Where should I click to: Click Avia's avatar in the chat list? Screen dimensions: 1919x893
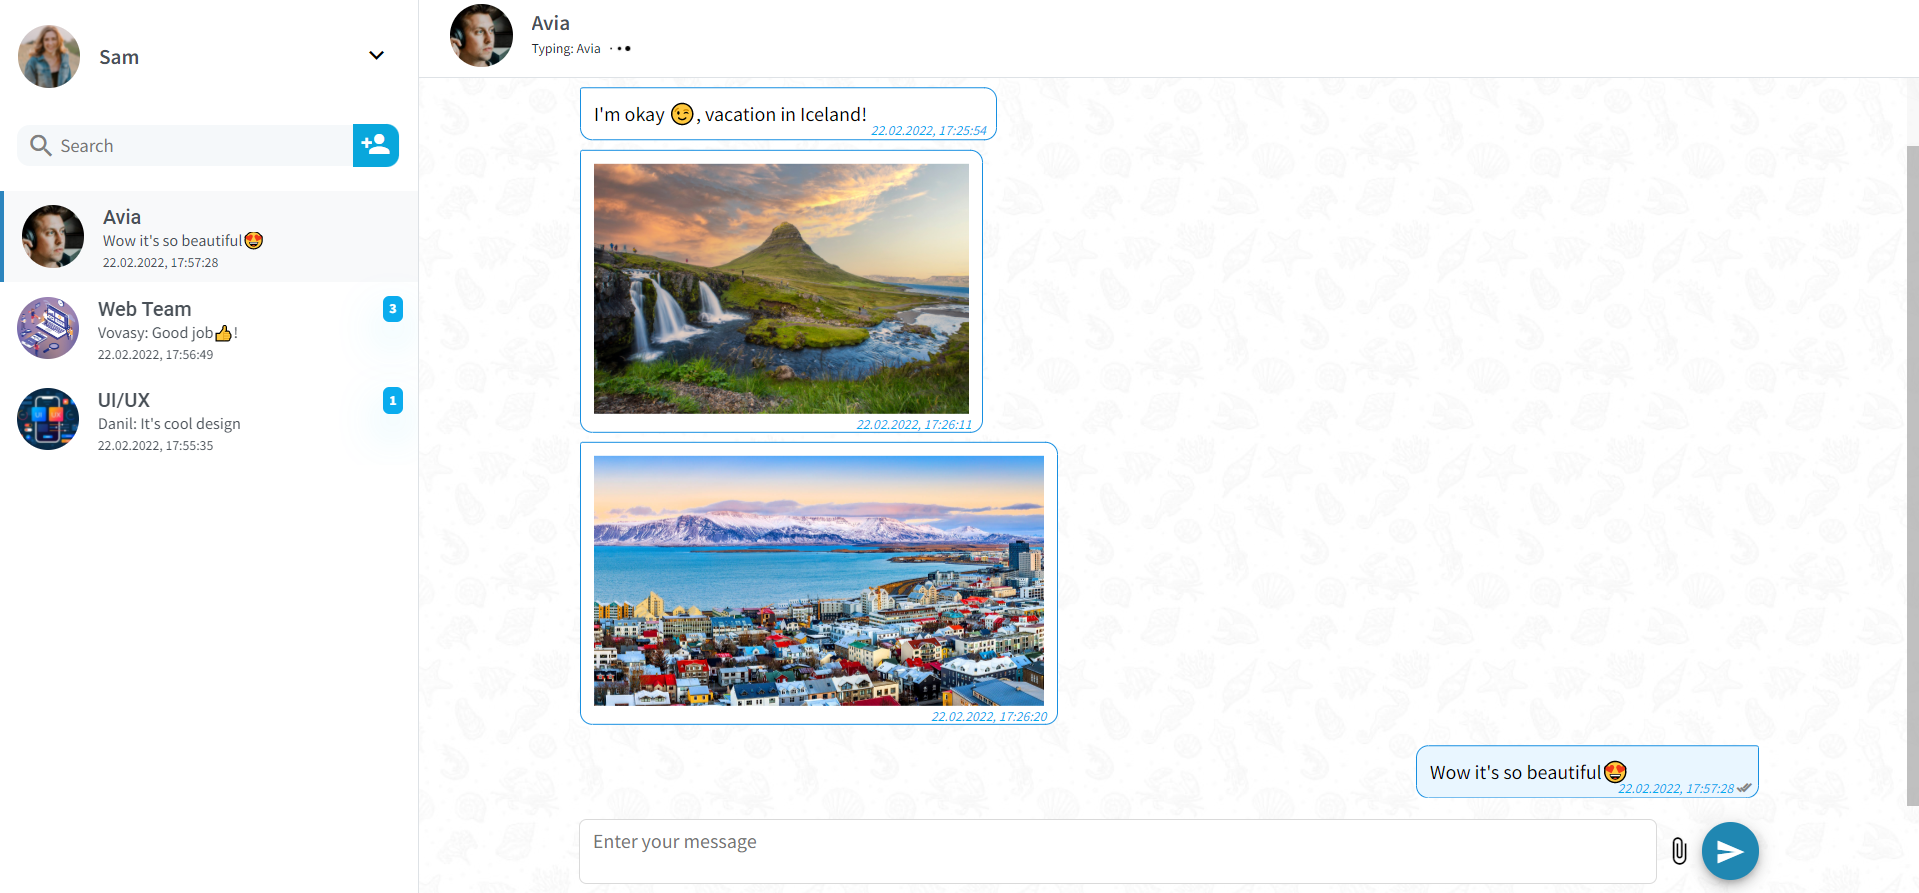(53, 237)
